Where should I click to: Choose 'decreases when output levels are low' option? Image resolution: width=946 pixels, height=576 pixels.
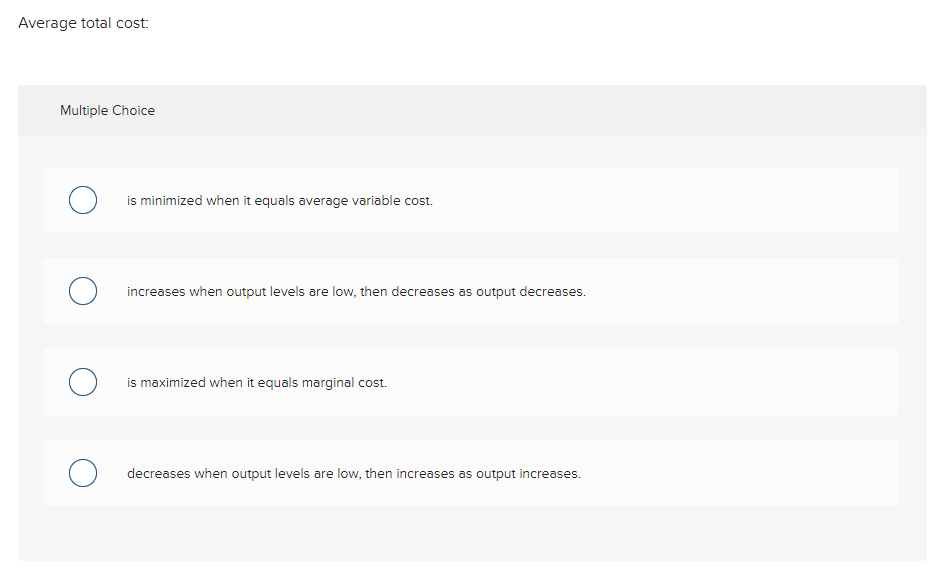(x=83, y=473)
